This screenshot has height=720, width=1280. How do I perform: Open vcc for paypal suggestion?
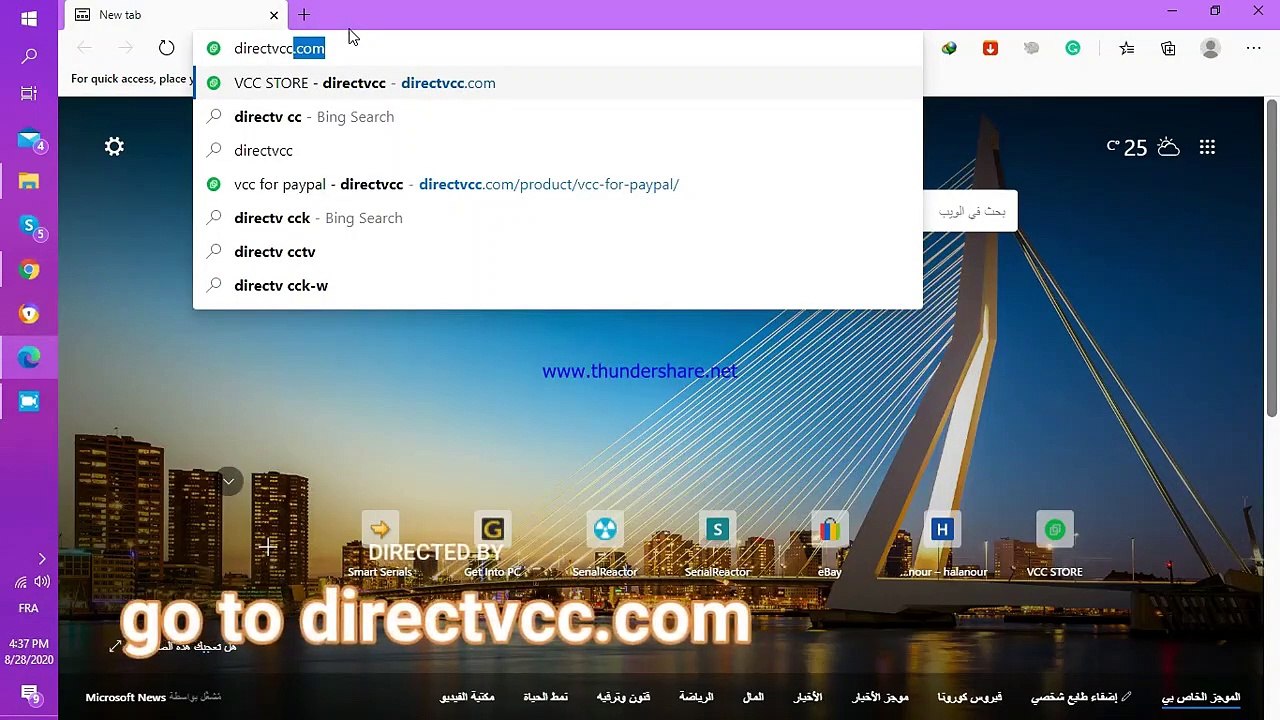(558, 184)
